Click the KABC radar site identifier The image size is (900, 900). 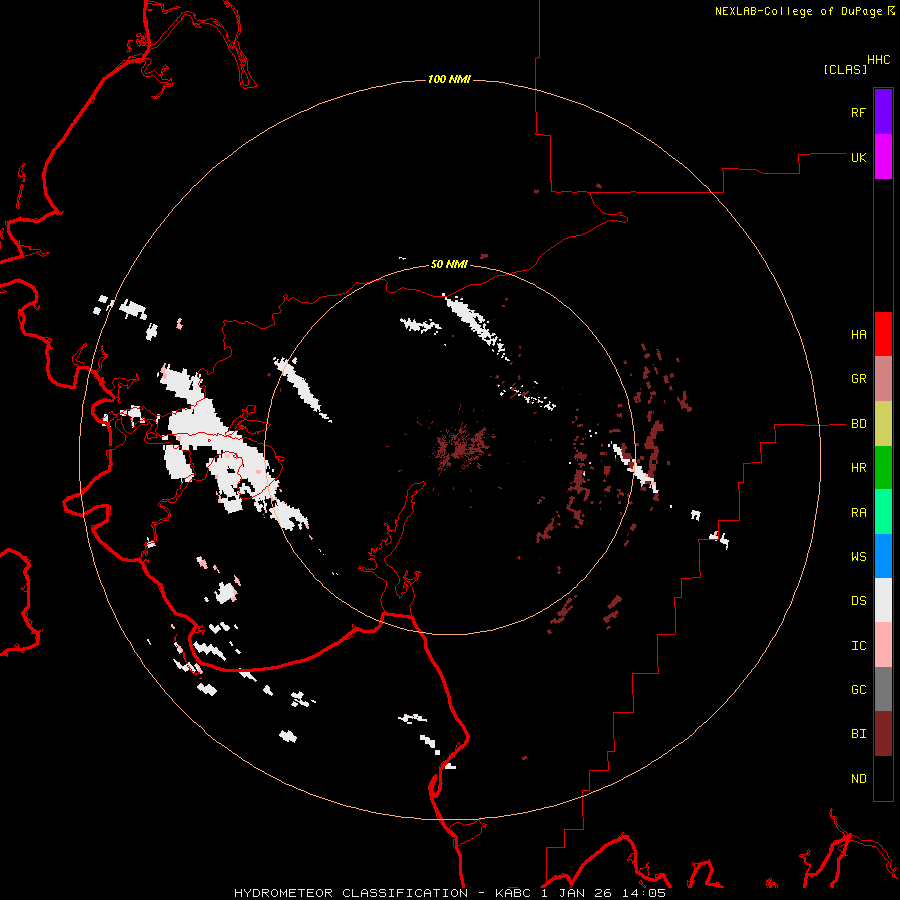point(513,893)
